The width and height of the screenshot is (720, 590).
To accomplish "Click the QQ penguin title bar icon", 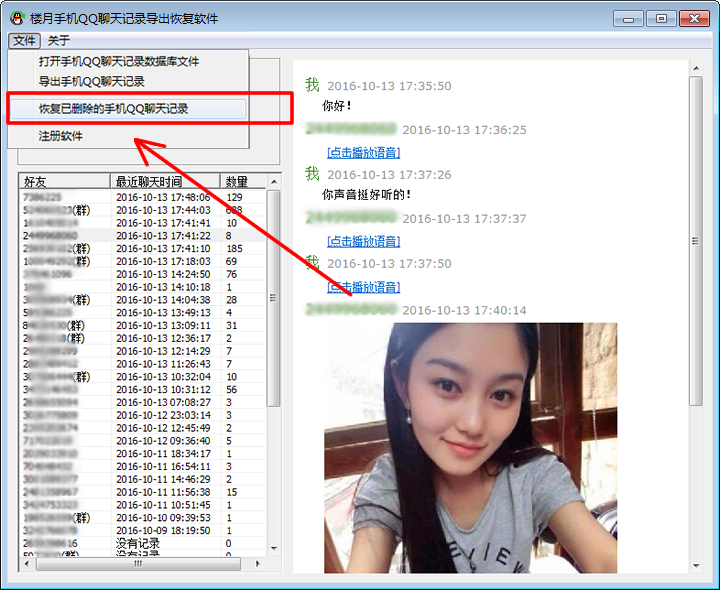I will (x=17, y=18).
